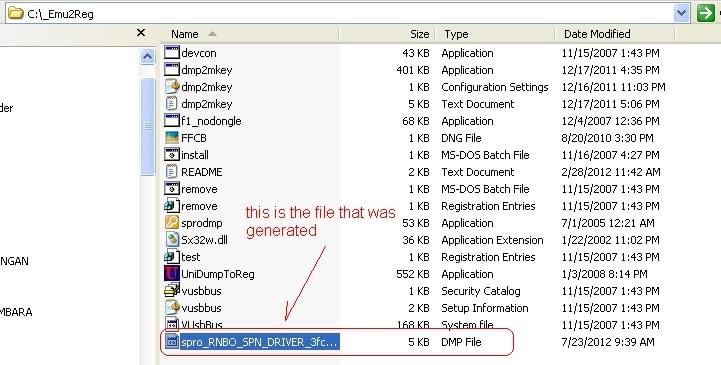Click the dmp2mkey text document icon

point(172,103)
